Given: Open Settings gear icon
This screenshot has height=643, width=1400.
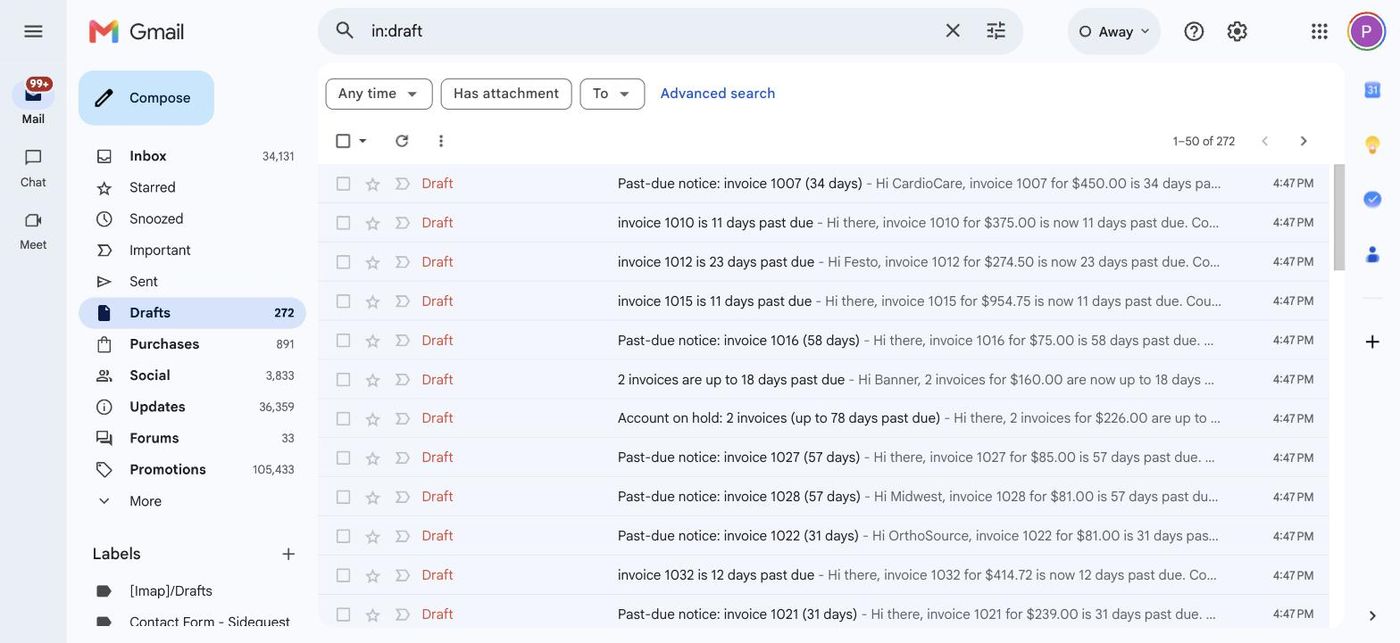Looking at the screenshot, I should click(1237, 31).
